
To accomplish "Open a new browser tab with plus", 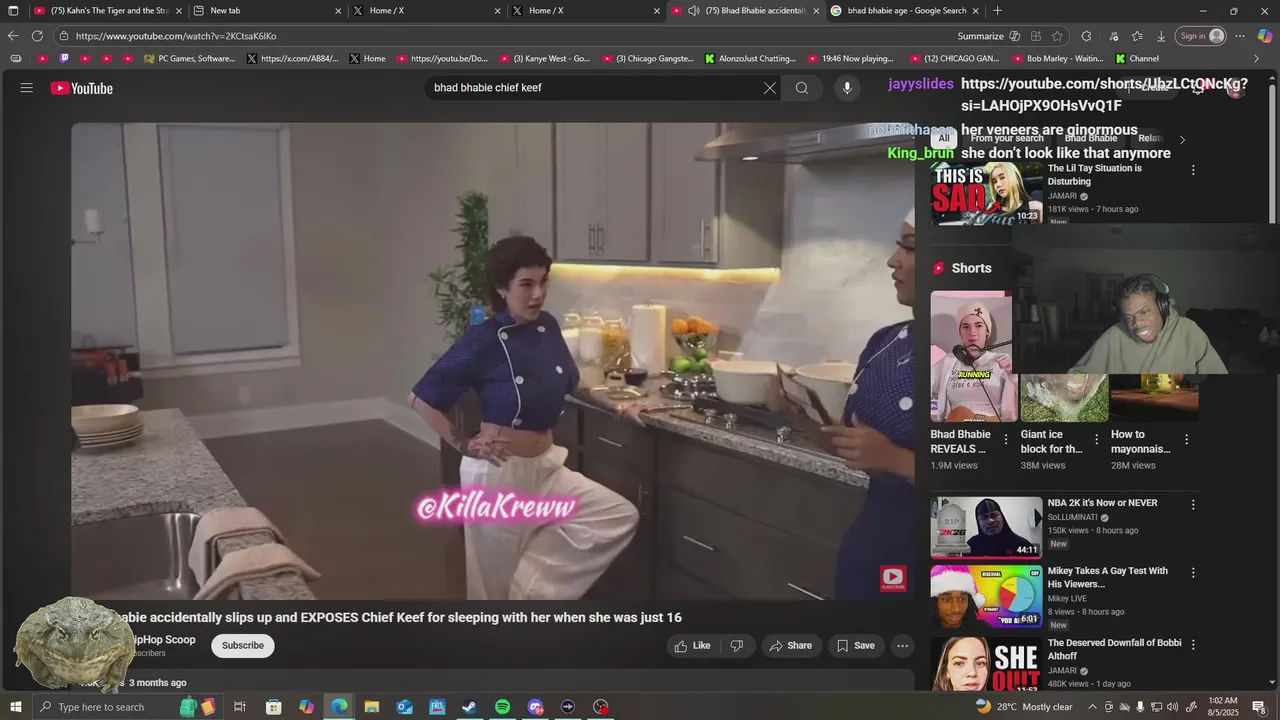I will 997,11.
